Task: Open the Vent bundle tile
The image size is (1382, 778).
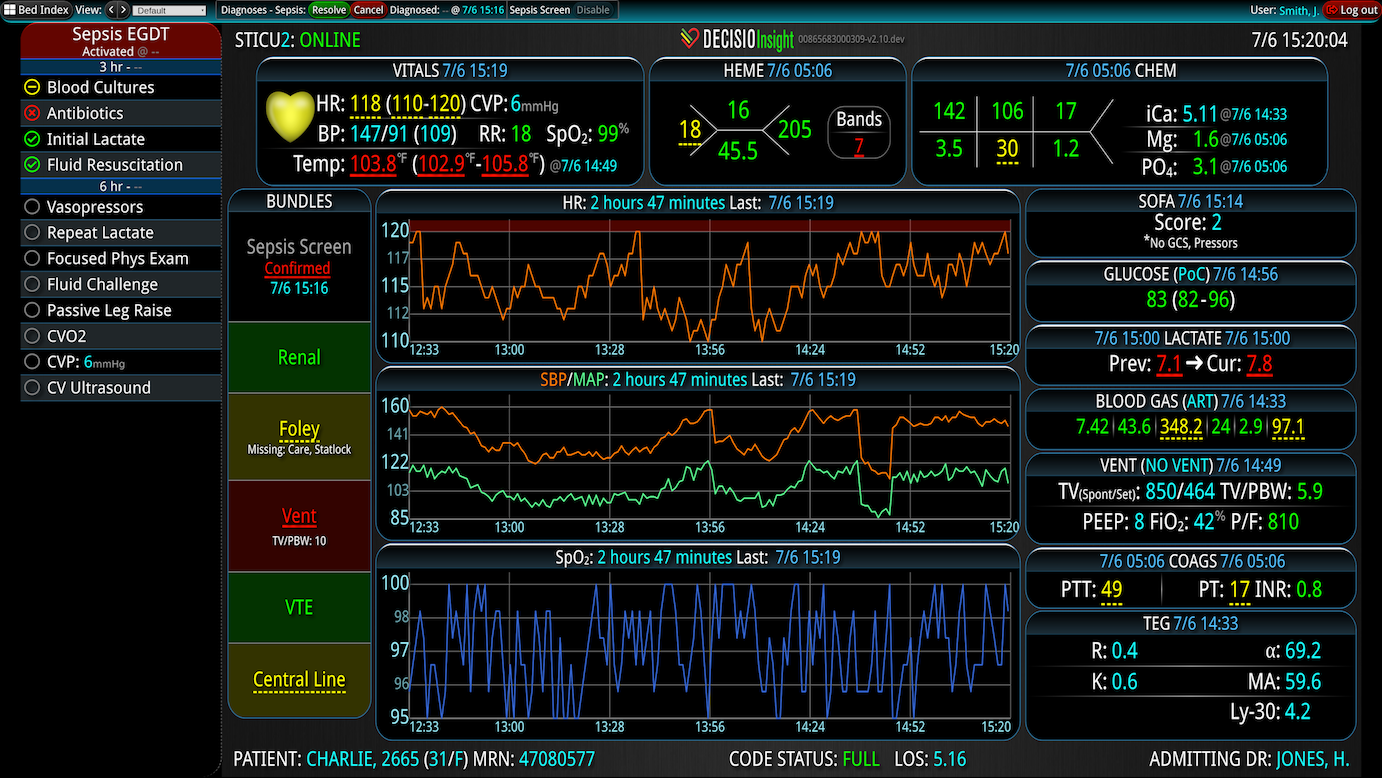Action: click(298, 525)
